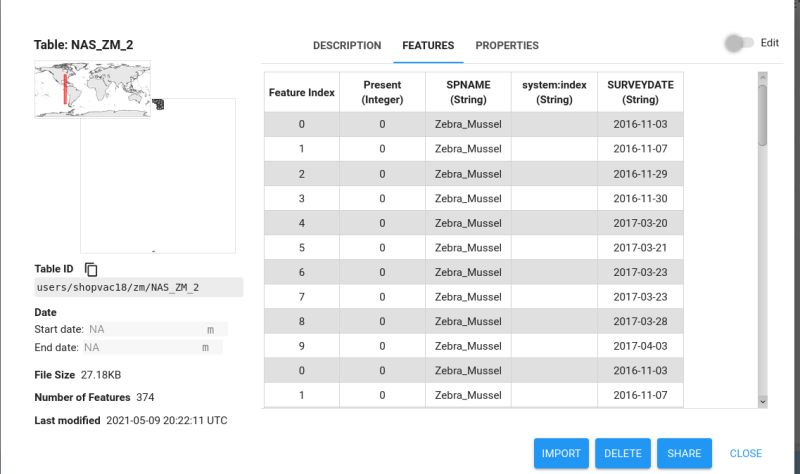This screenshot has height=474, width=800.
Task: Click the system:index (String) column header
Action: pos(554,92)
